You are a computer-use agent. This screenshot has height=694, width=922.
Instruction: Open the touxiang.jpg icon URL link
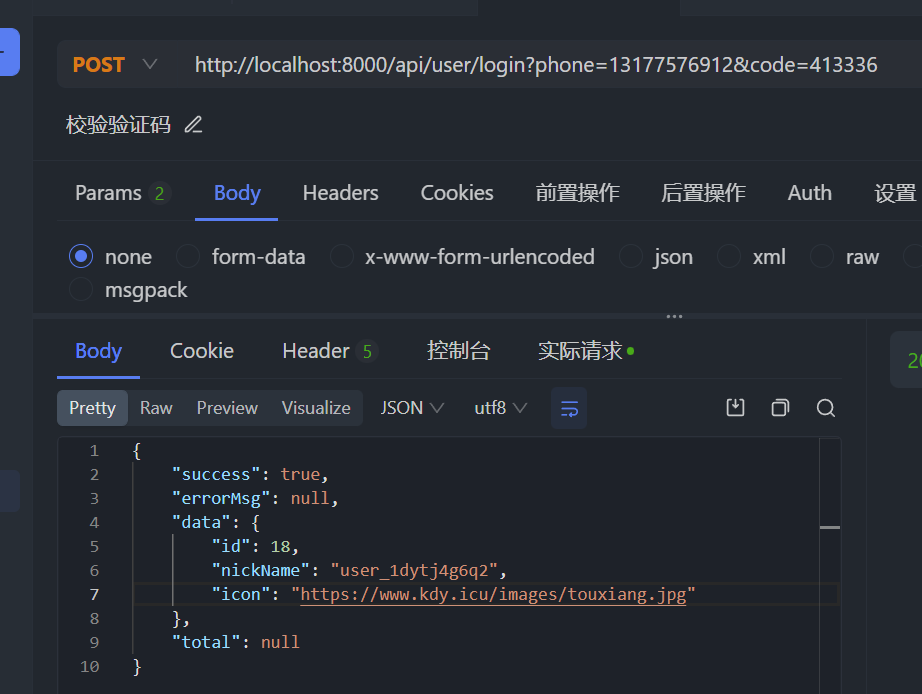pyautogui.click(x=493, y=595)
